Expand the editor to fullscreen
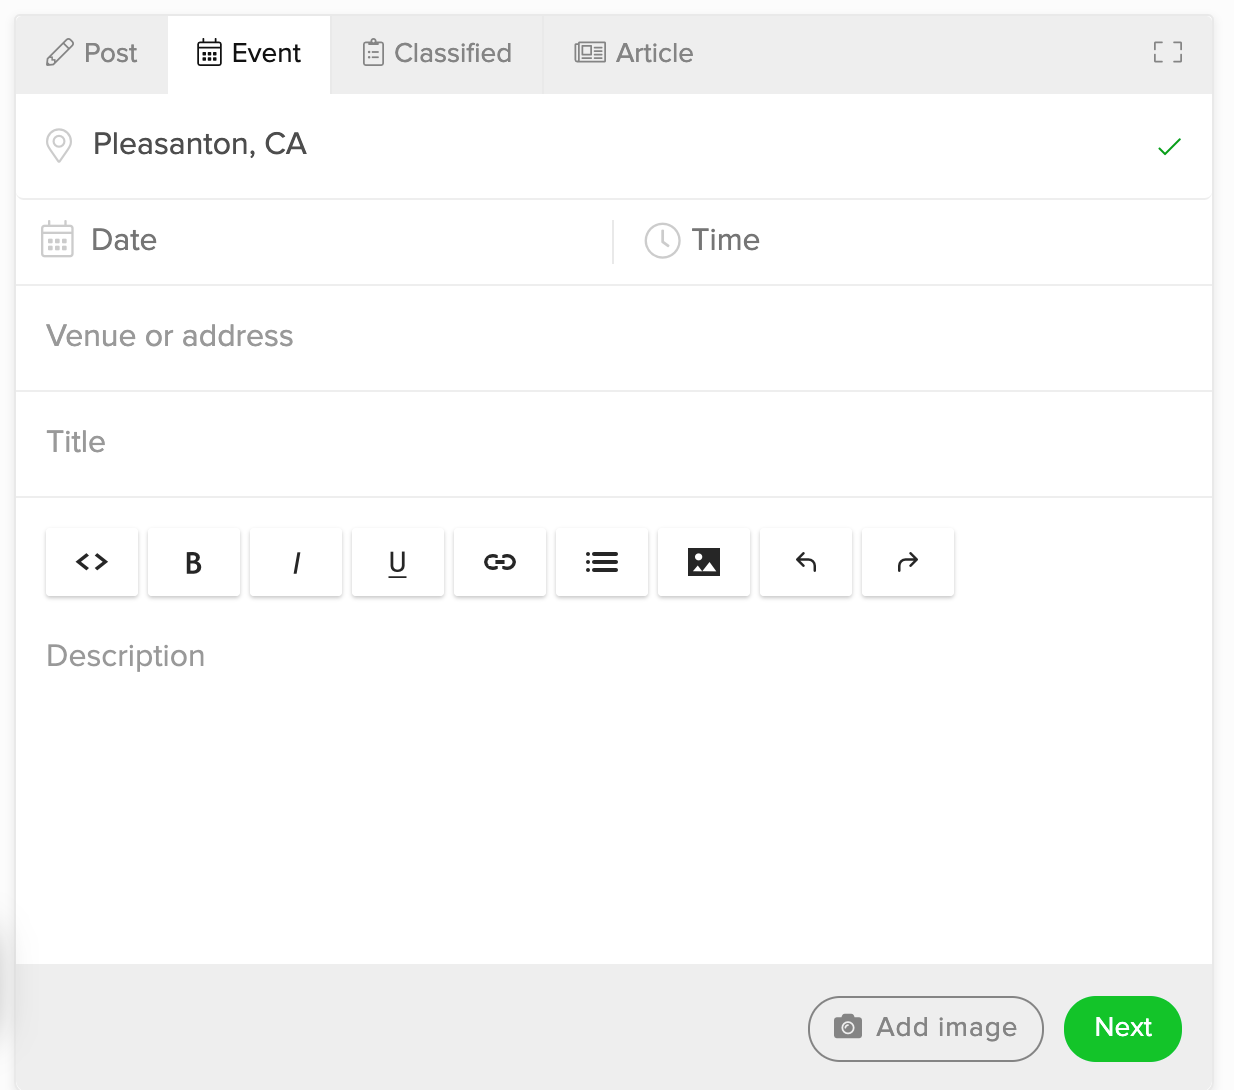The height and width of the screenshot is (1090, 1234). click(x=1167, y=53)
